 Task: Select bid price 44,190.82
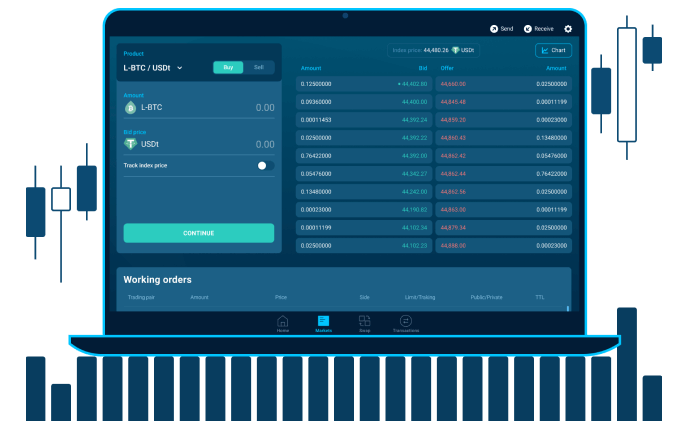pos(414,210)
